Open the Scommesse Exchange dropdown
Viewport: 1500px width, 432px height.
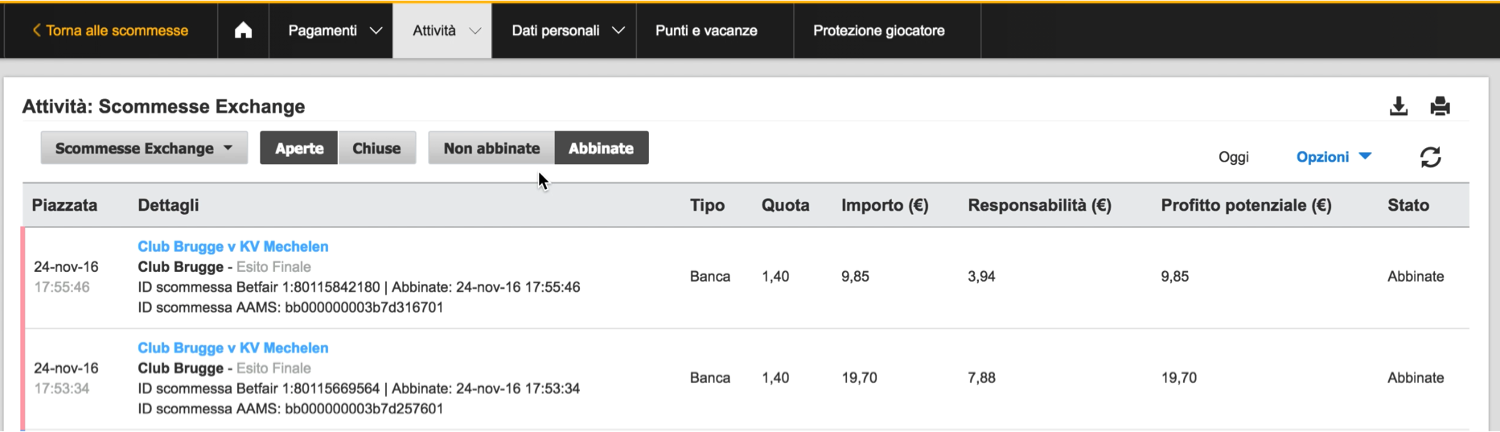pos(144,148)
